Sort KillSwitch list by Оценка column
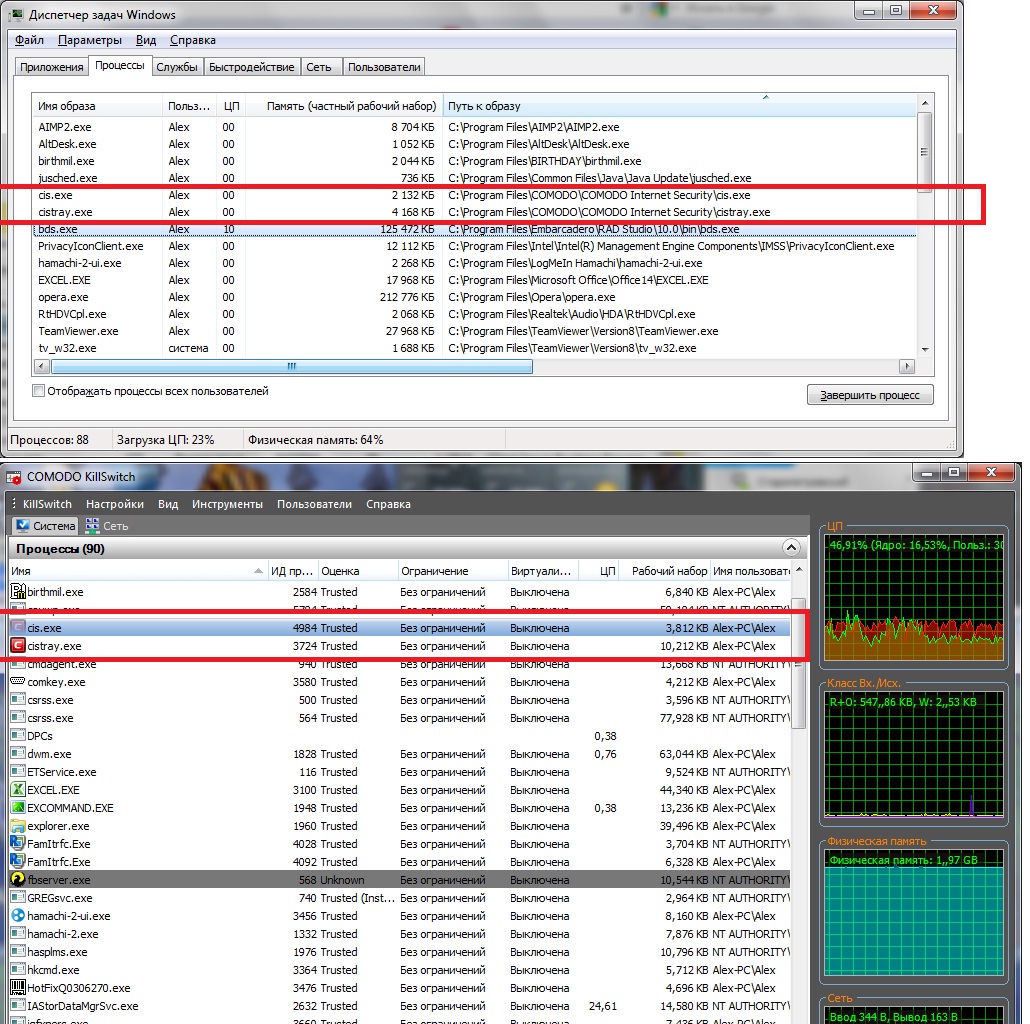 [359, 571]
